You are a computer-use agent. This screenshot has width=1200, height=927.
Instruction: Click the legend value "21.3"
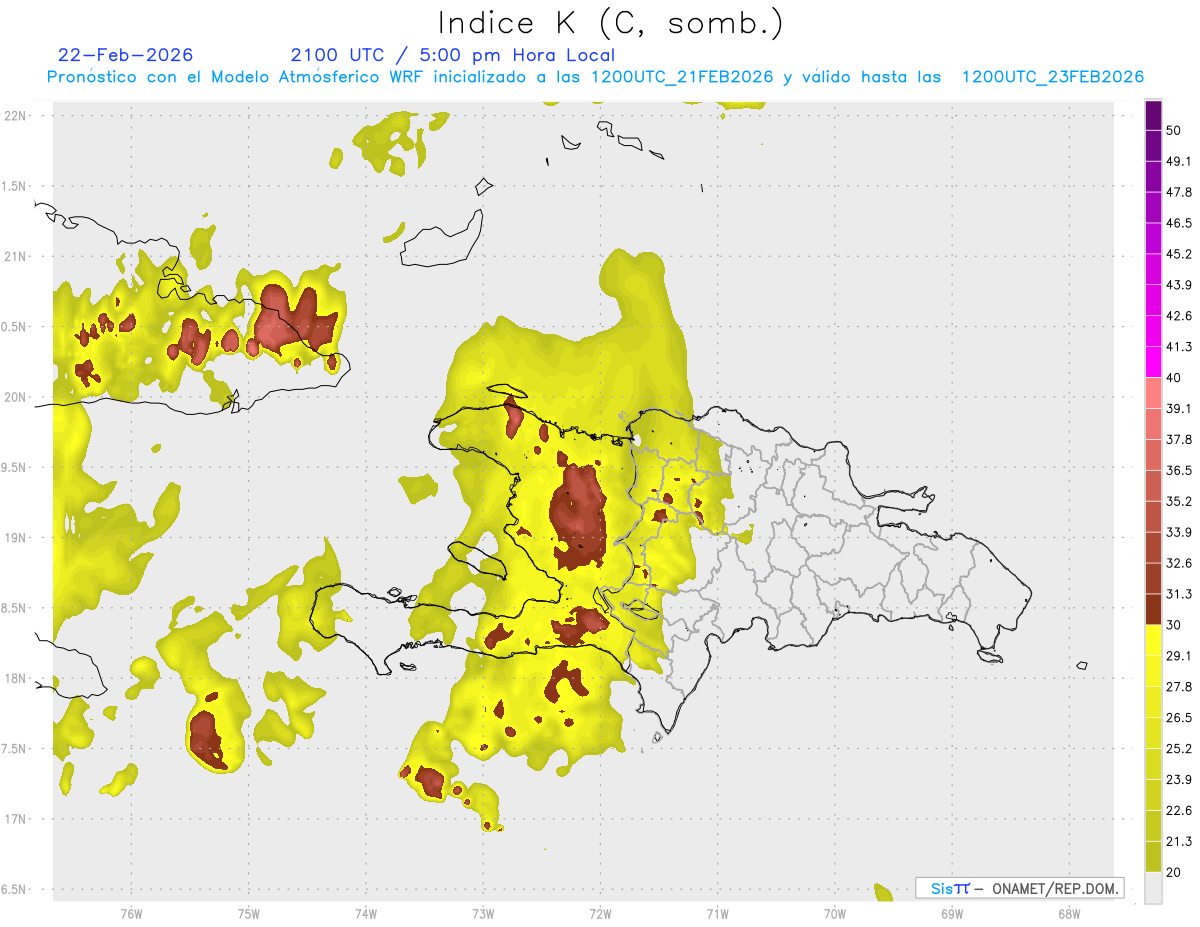(1179, 842)
